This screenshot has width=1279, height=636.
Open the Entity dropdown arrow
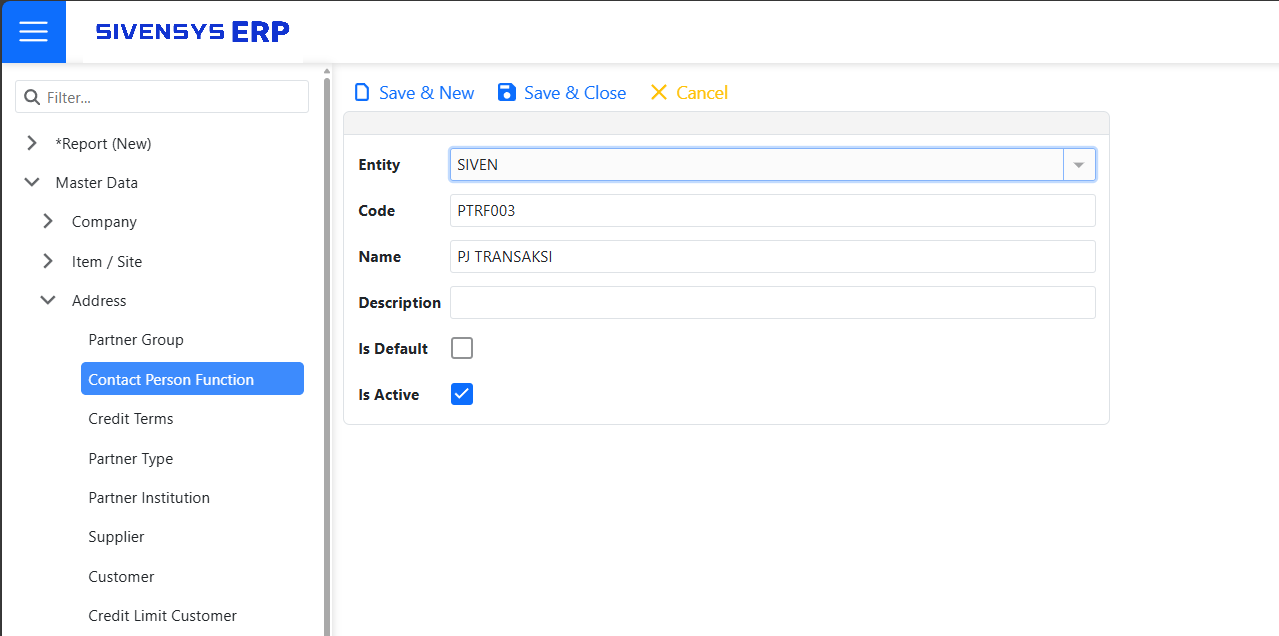click(x=1079, y=165)
